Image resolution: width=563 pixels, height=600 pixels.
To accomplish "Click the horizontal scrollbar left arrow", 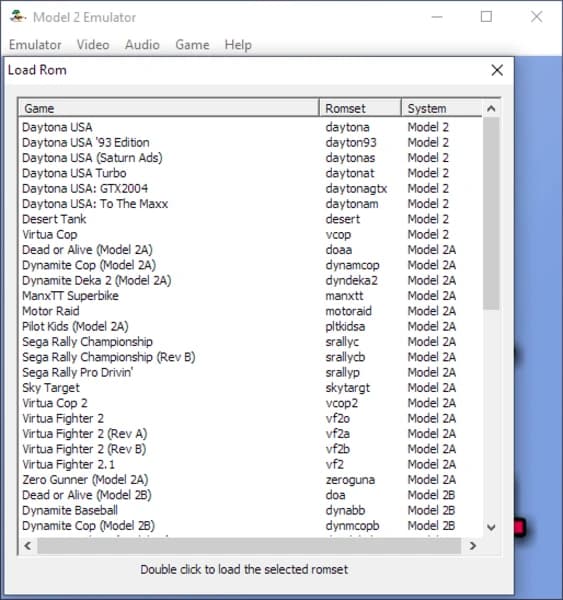I will (28, 546).
